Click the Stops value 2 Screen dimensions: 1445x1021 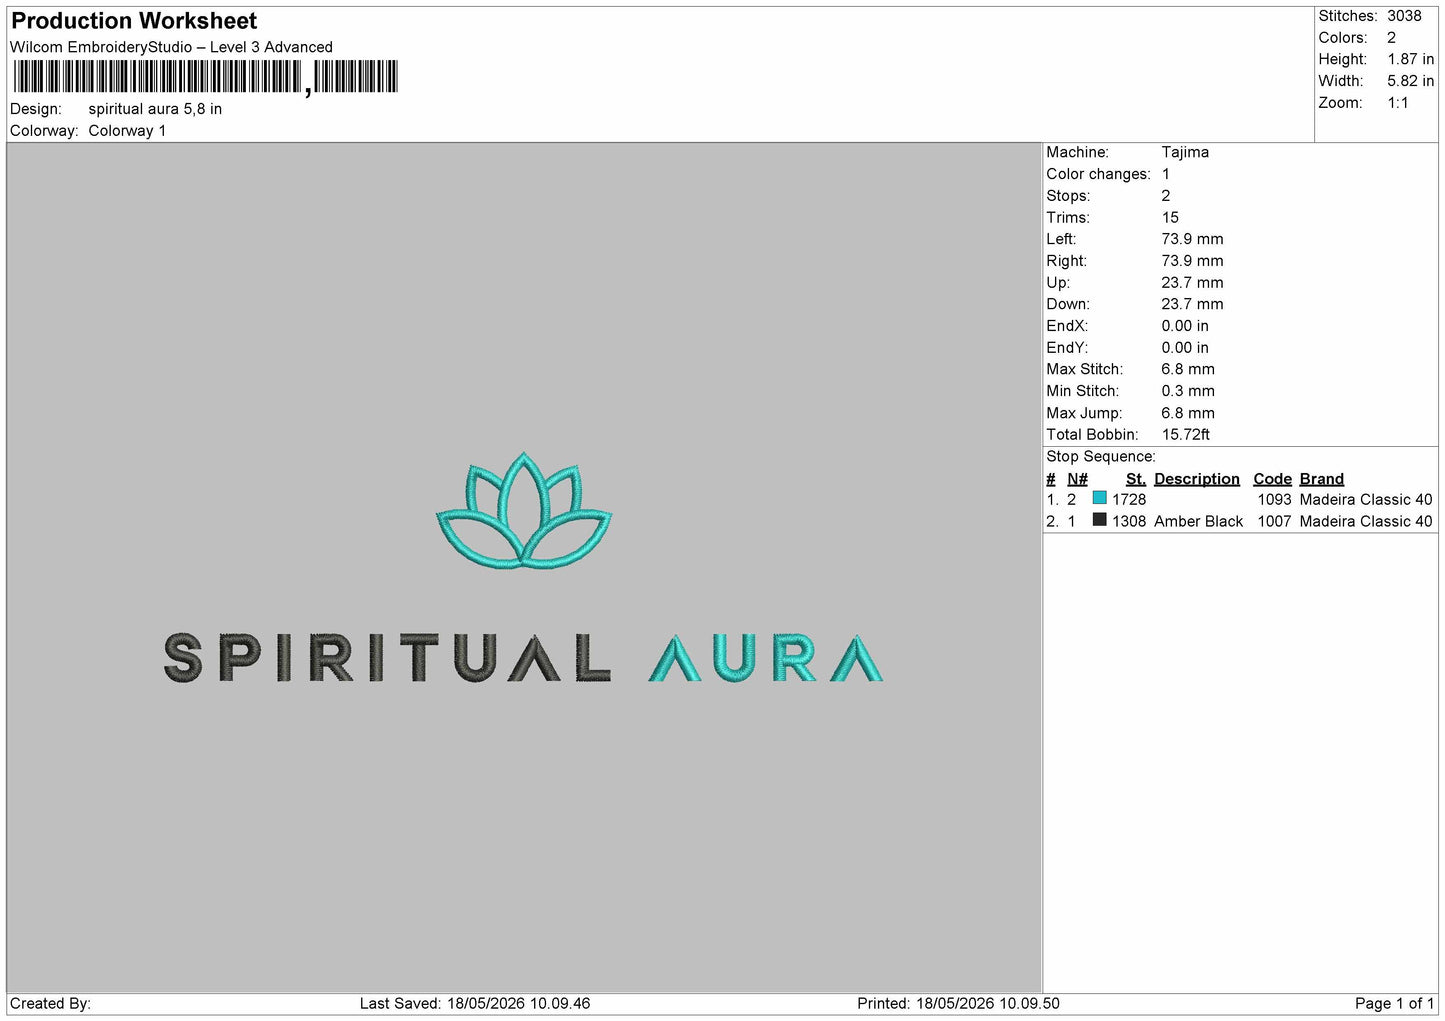1166,196
